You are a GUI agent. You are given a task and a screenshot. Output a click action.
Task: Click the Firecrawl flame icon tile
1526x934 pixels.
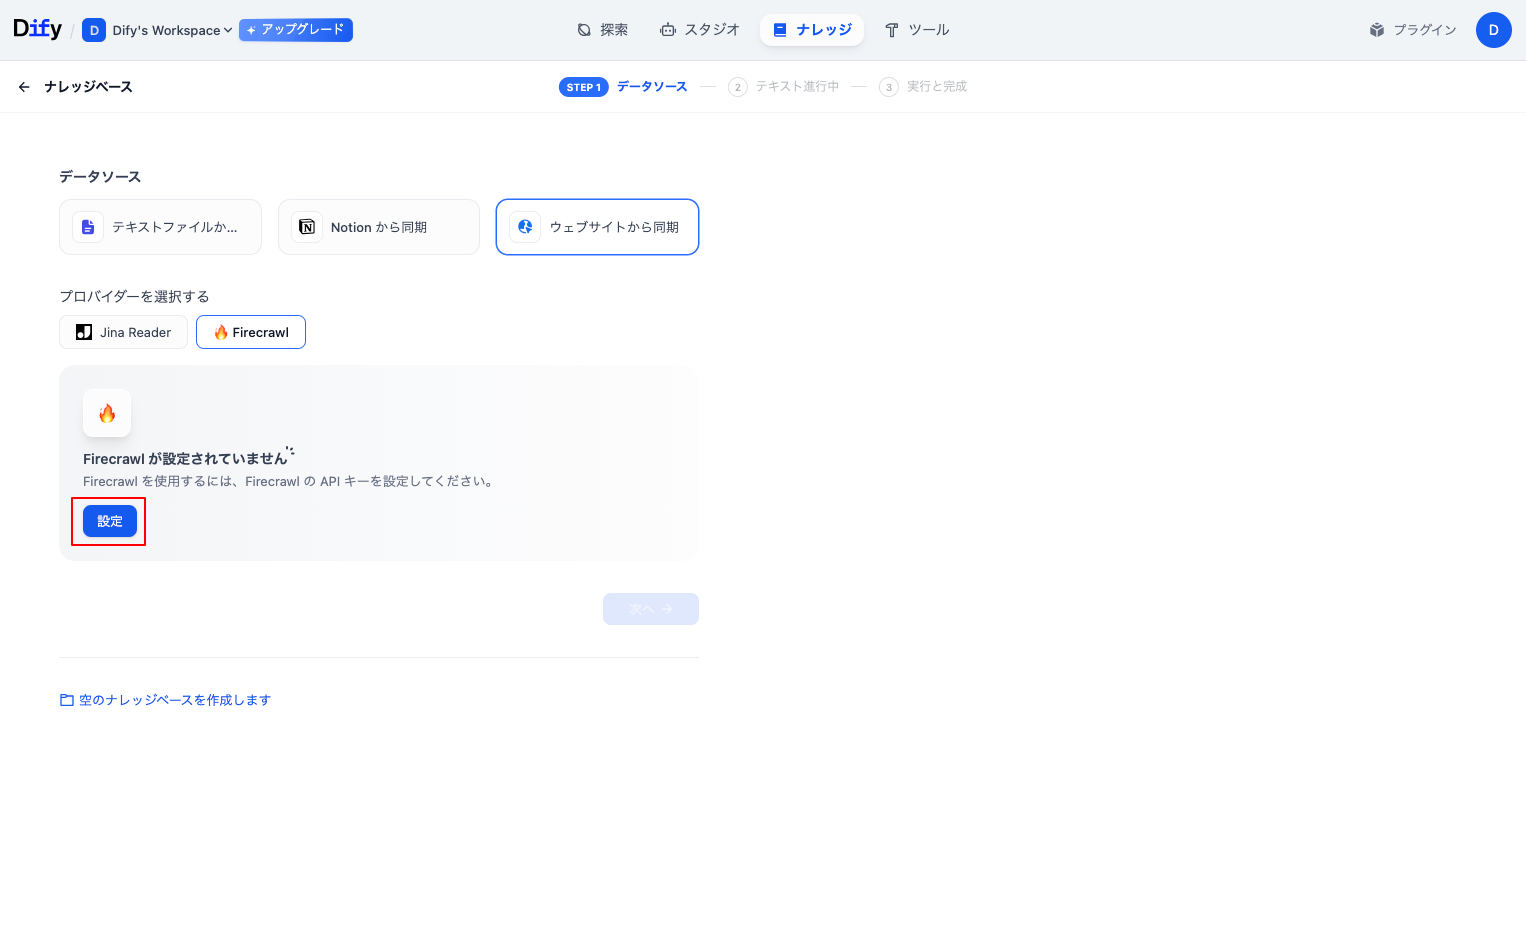(107, 413)
